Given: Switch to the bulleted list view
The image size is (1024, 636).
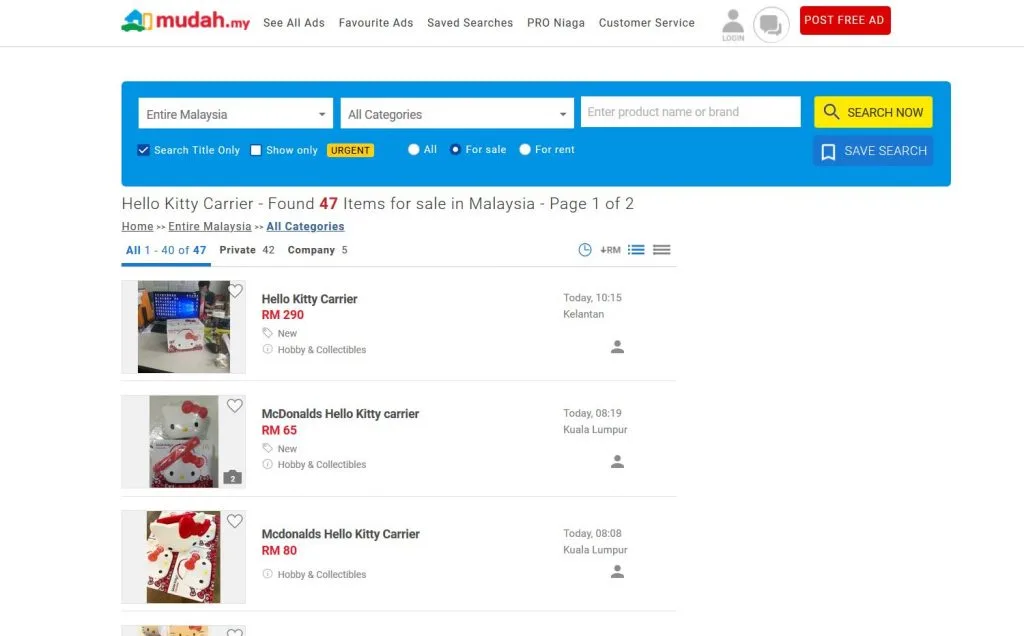Looking at the screenshot, I should click(636, 250).
